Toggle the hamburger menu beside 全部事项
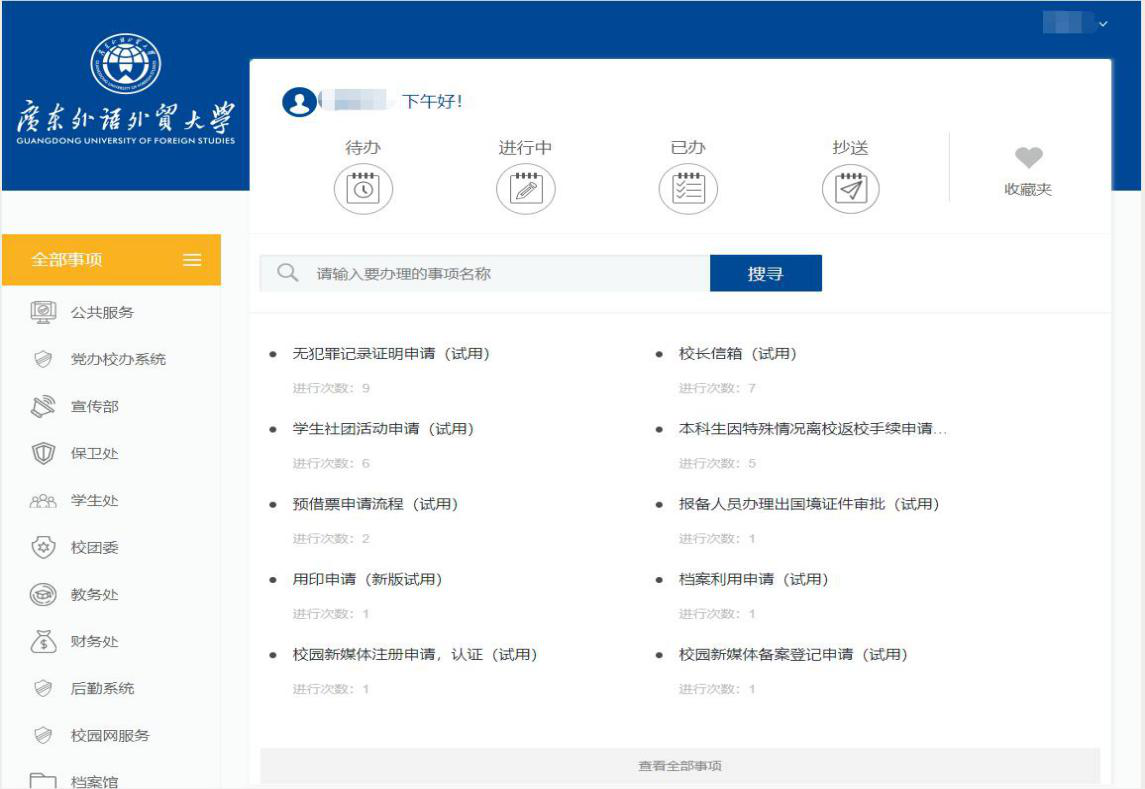Screen dimensions: 1145x789 point(193,258)
